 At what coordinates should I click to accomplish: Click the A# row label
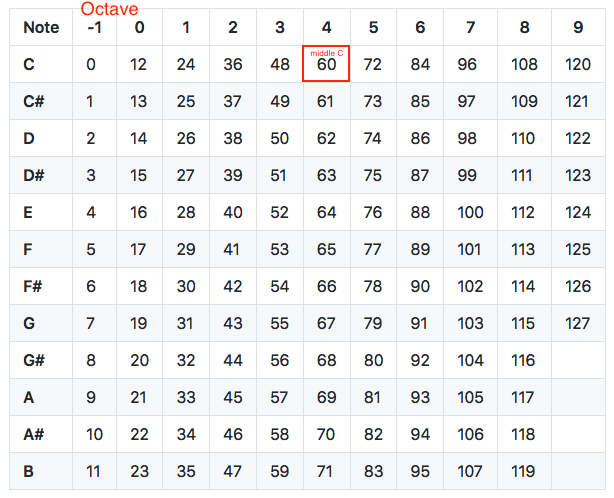click(37, 434)
